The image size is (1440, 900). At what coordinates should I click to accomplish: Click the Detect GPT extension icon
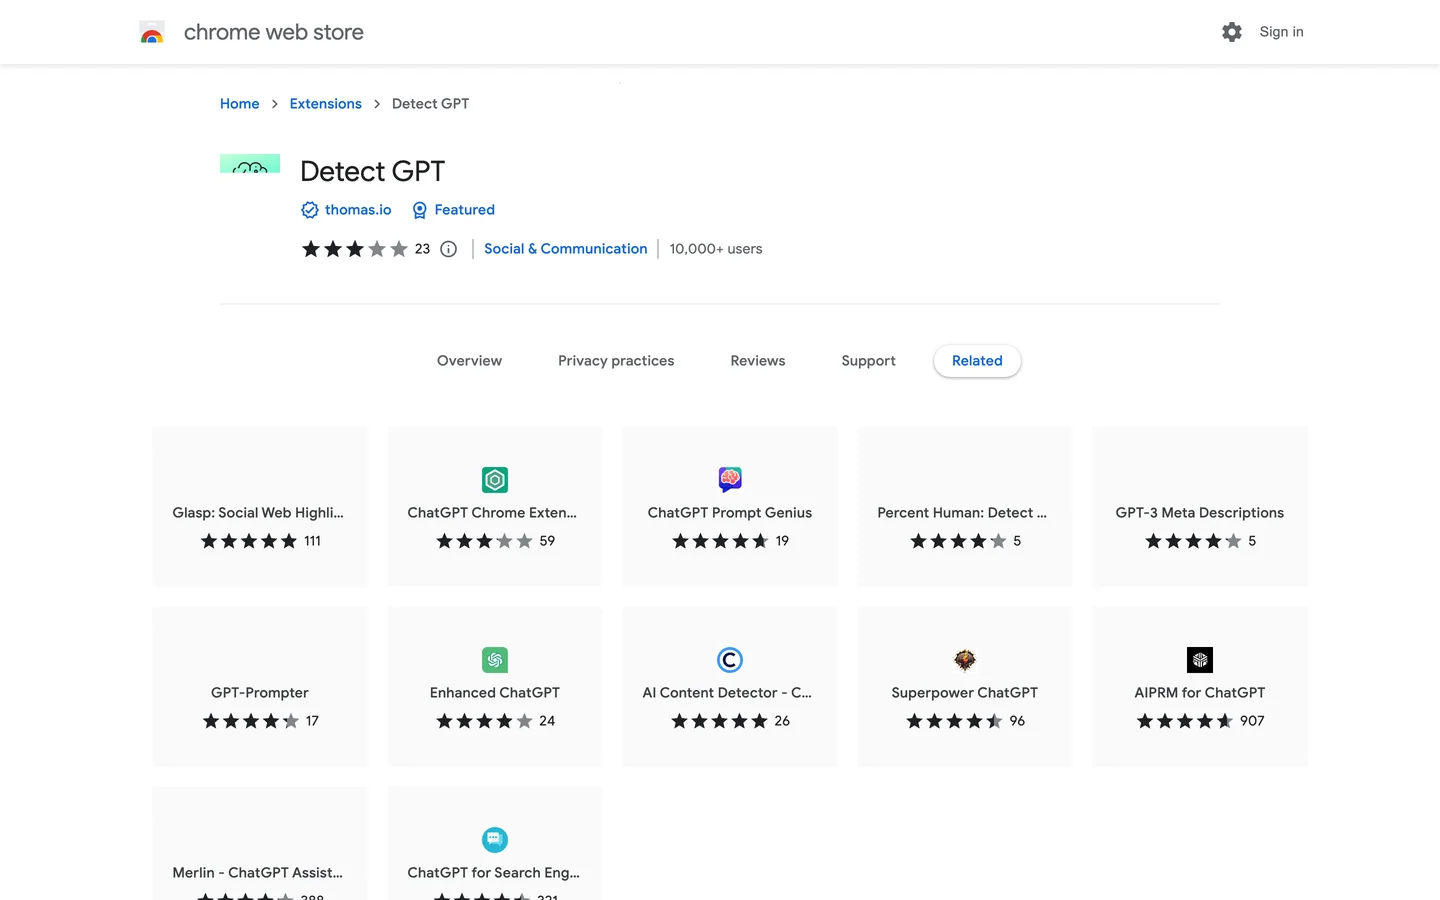250,164
